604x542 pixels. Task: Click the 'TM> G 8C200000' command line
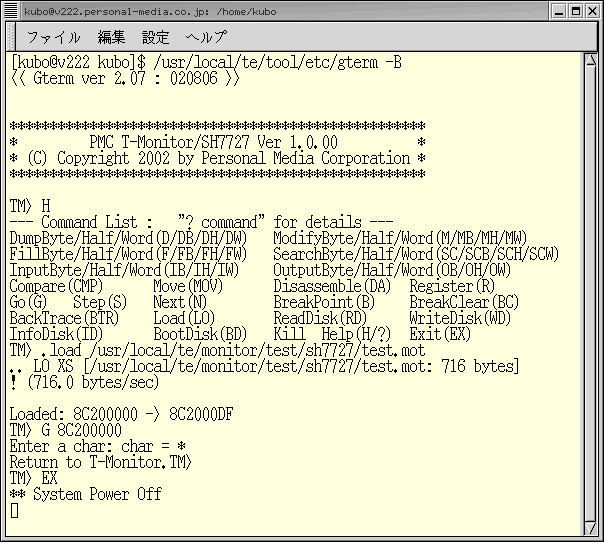[66, 430]
